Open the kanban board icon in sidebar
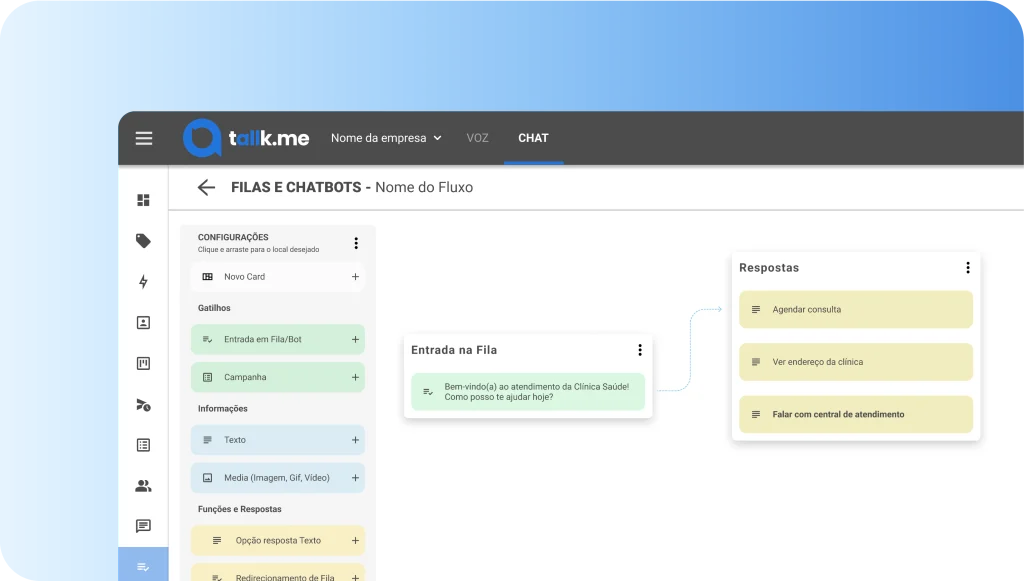Screen dimensions: 1024x581 pyautogui.click(x=143, y=363)
